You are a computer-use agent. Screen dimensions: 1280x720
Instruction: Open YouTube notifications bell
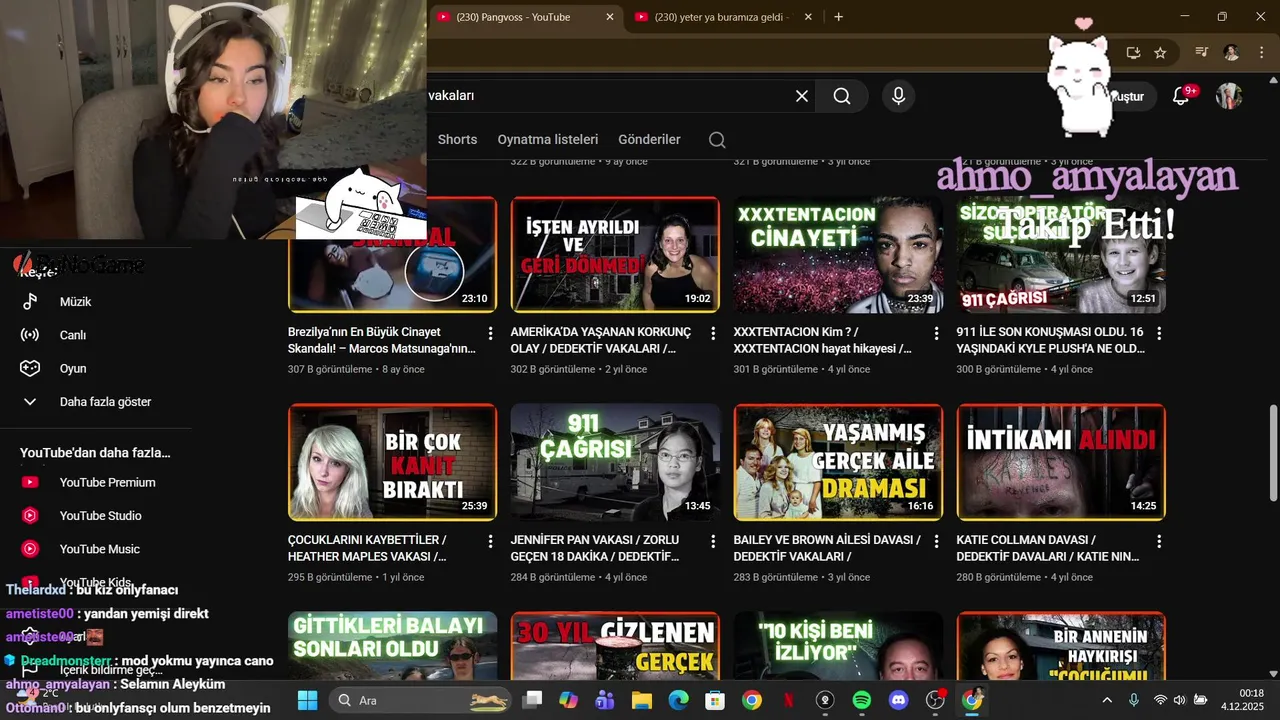(1181, 96)
